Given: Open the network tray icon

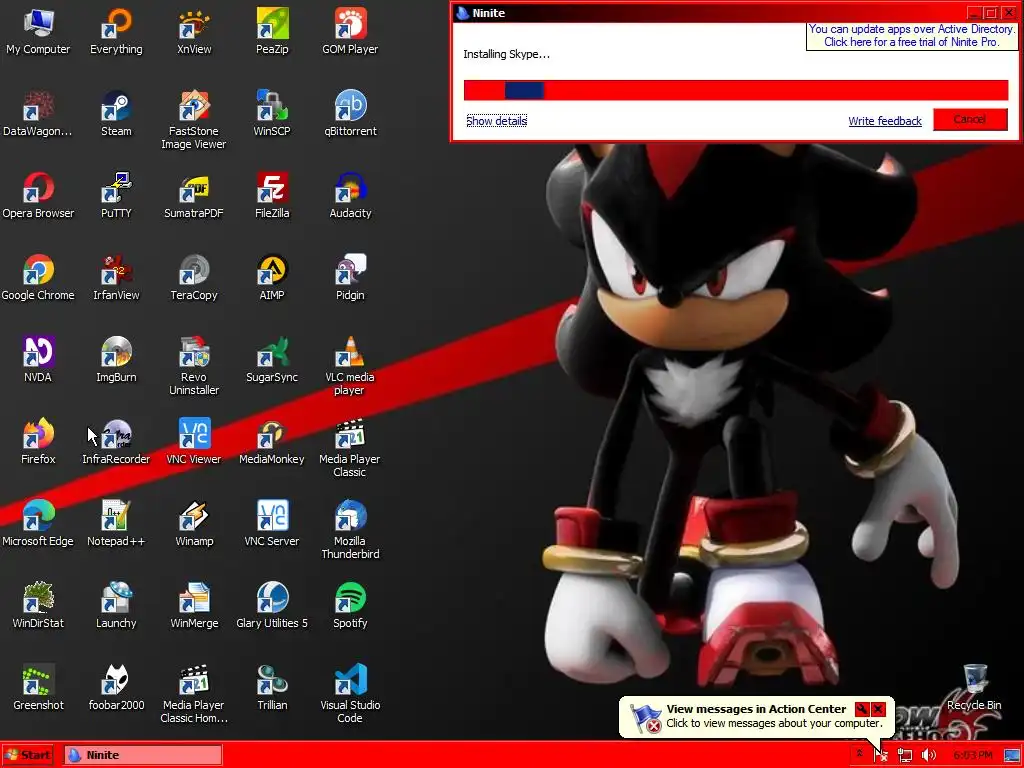Looking at the screenshot, I should (904, 756).
